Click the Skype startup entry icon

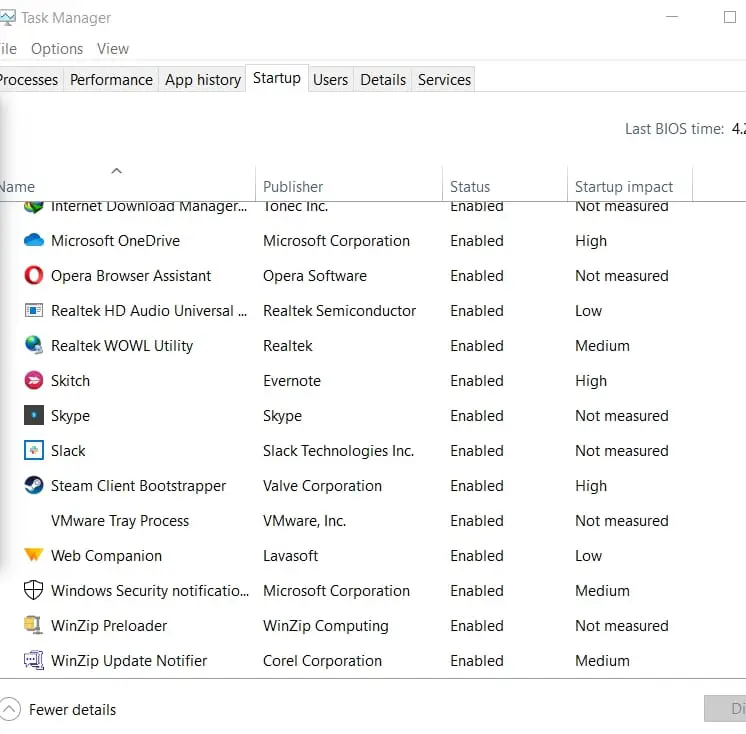(34, 415)
